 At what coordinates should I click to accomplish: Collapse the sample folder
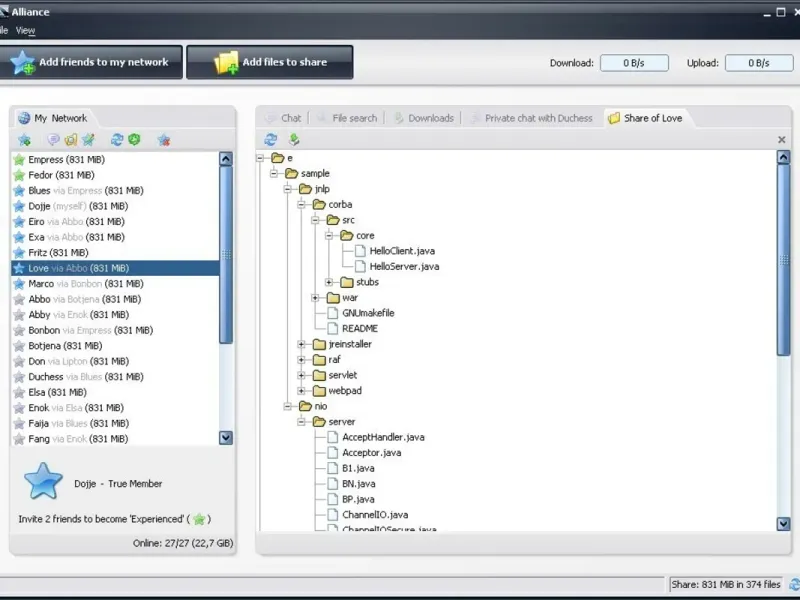coord(274,173)
